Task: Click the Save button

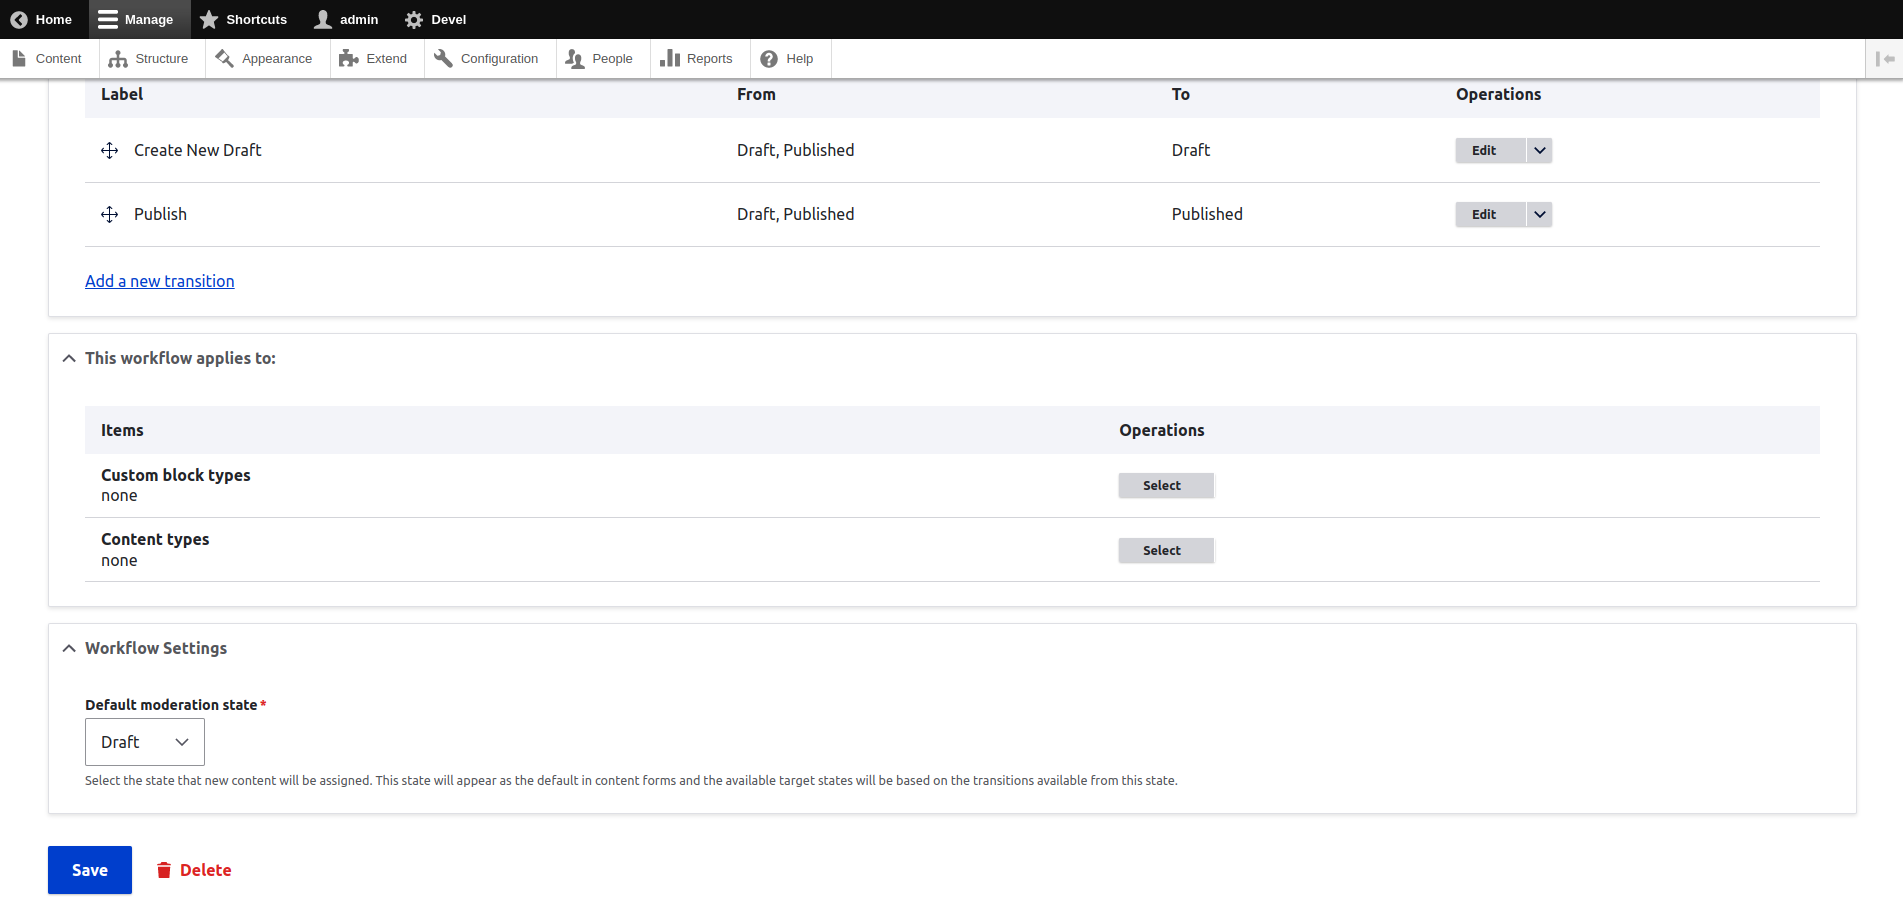Action: 89,870
